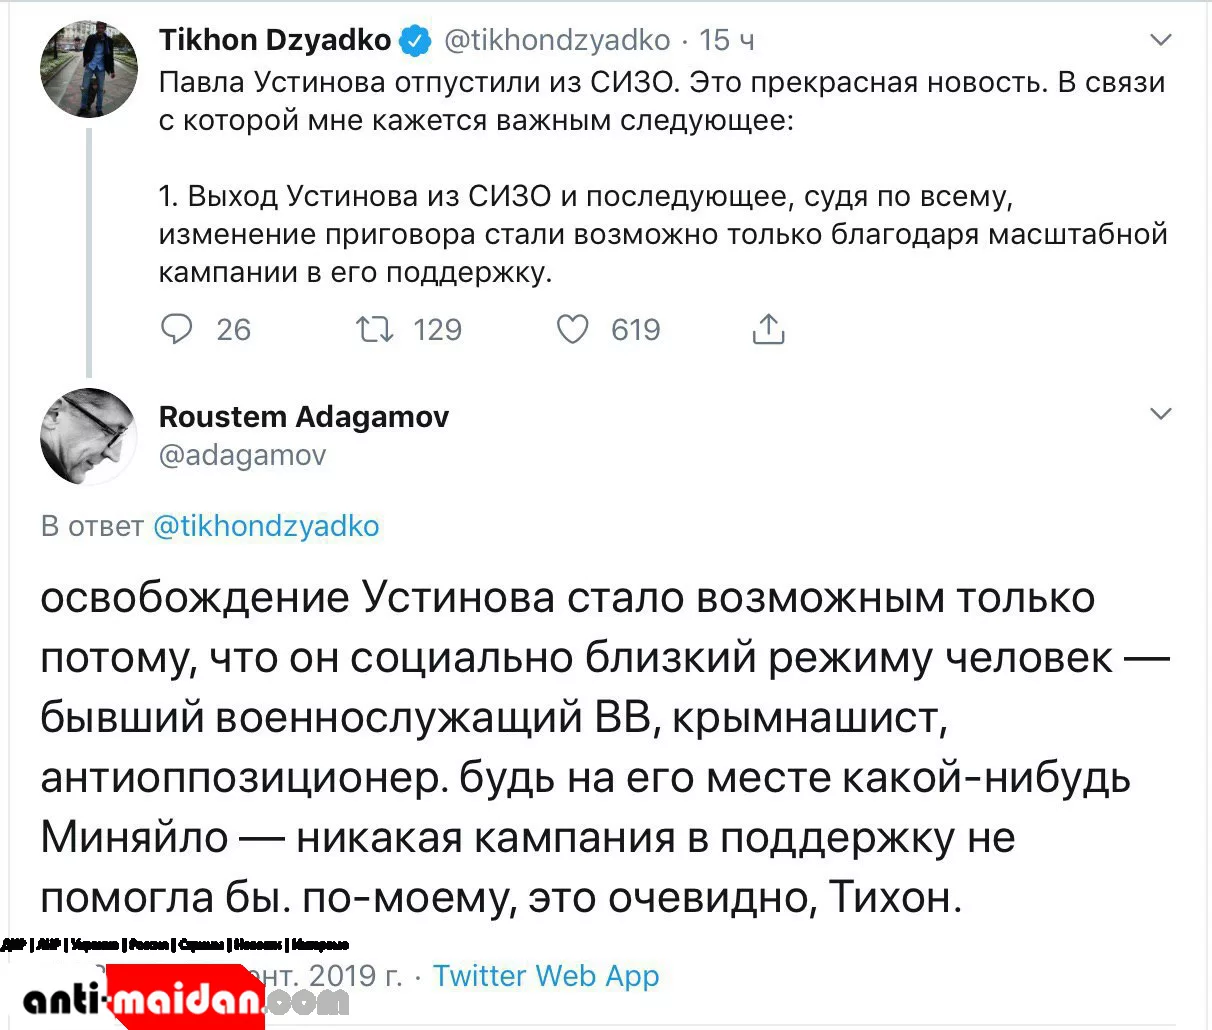The height and width of the screenshot is (1030, 1212).
Task: Open Tikhon Dzyadko's profile avatar
Action: (x=89, y=69)
